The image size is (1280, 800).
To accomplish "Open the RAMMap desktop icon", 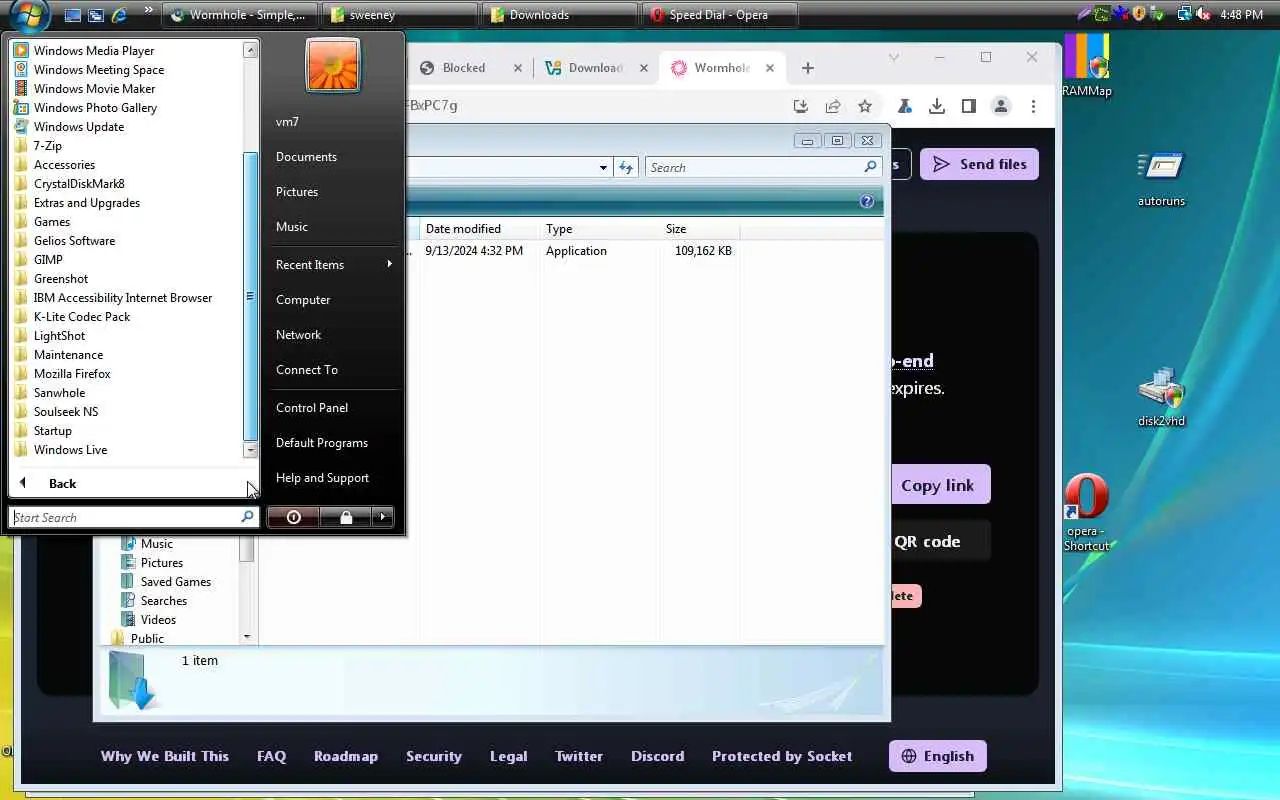I will 1086,66.
